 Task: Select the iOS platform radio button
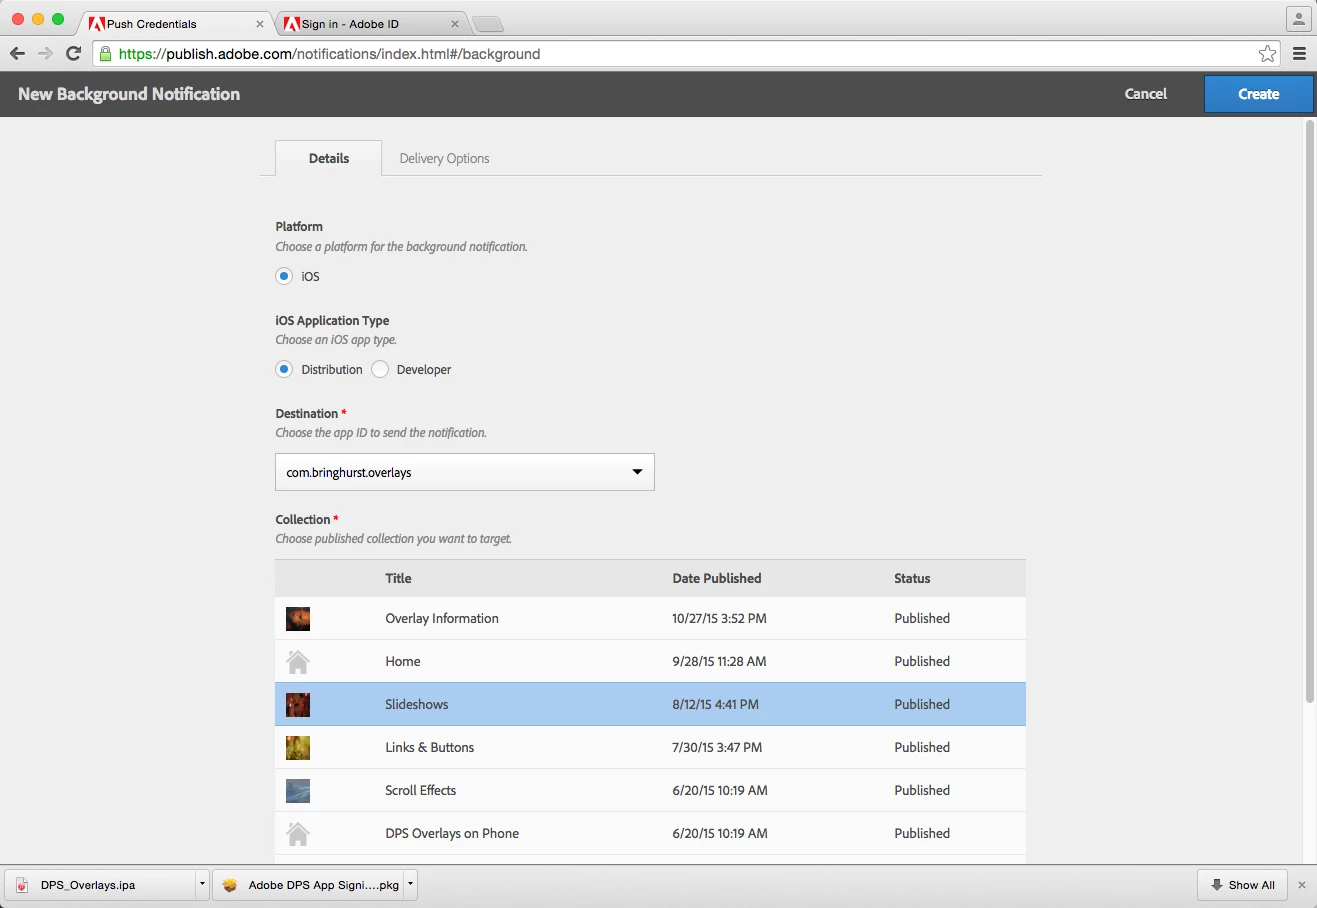(284, 276)
